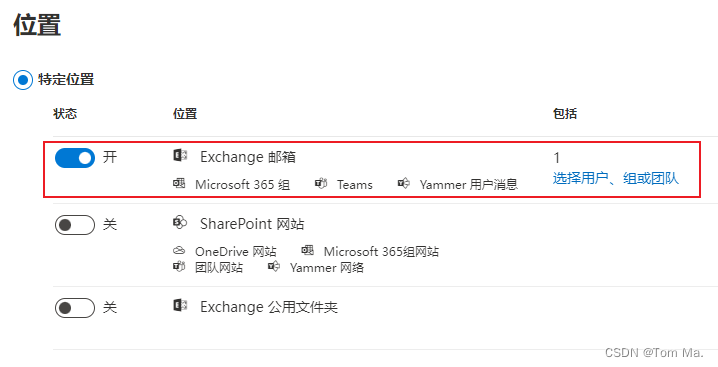Click the 团队网站 Teams icon

[x=179, y=266]
